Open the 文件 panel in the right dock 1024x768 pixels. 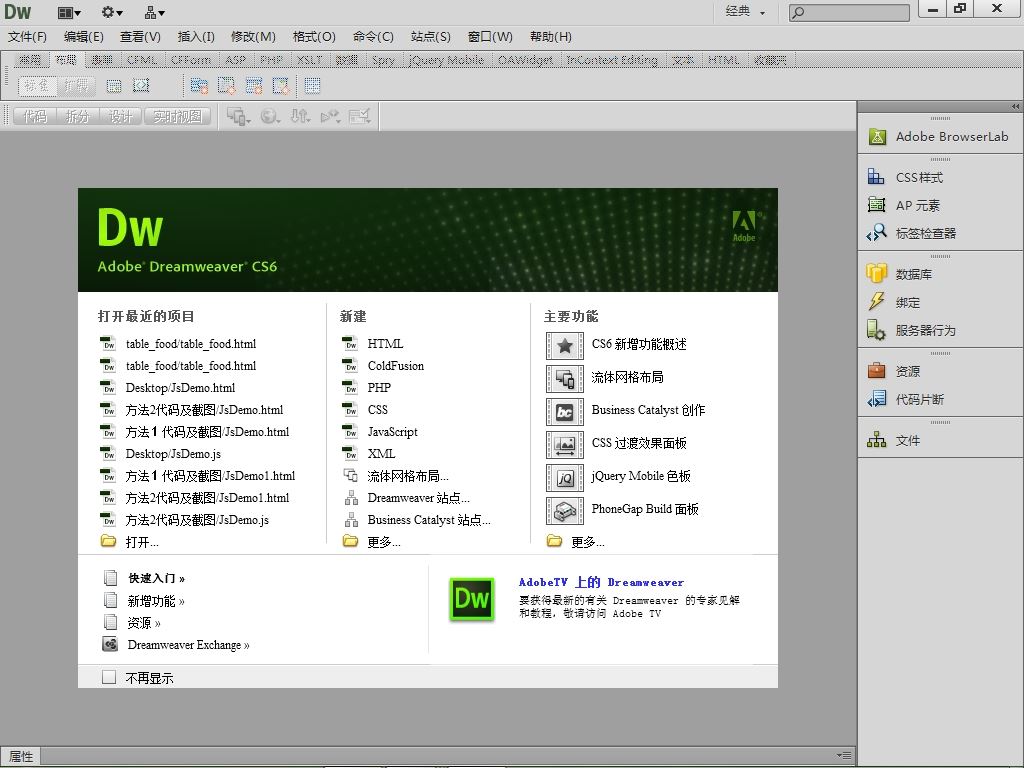click(x=893, y=440)
